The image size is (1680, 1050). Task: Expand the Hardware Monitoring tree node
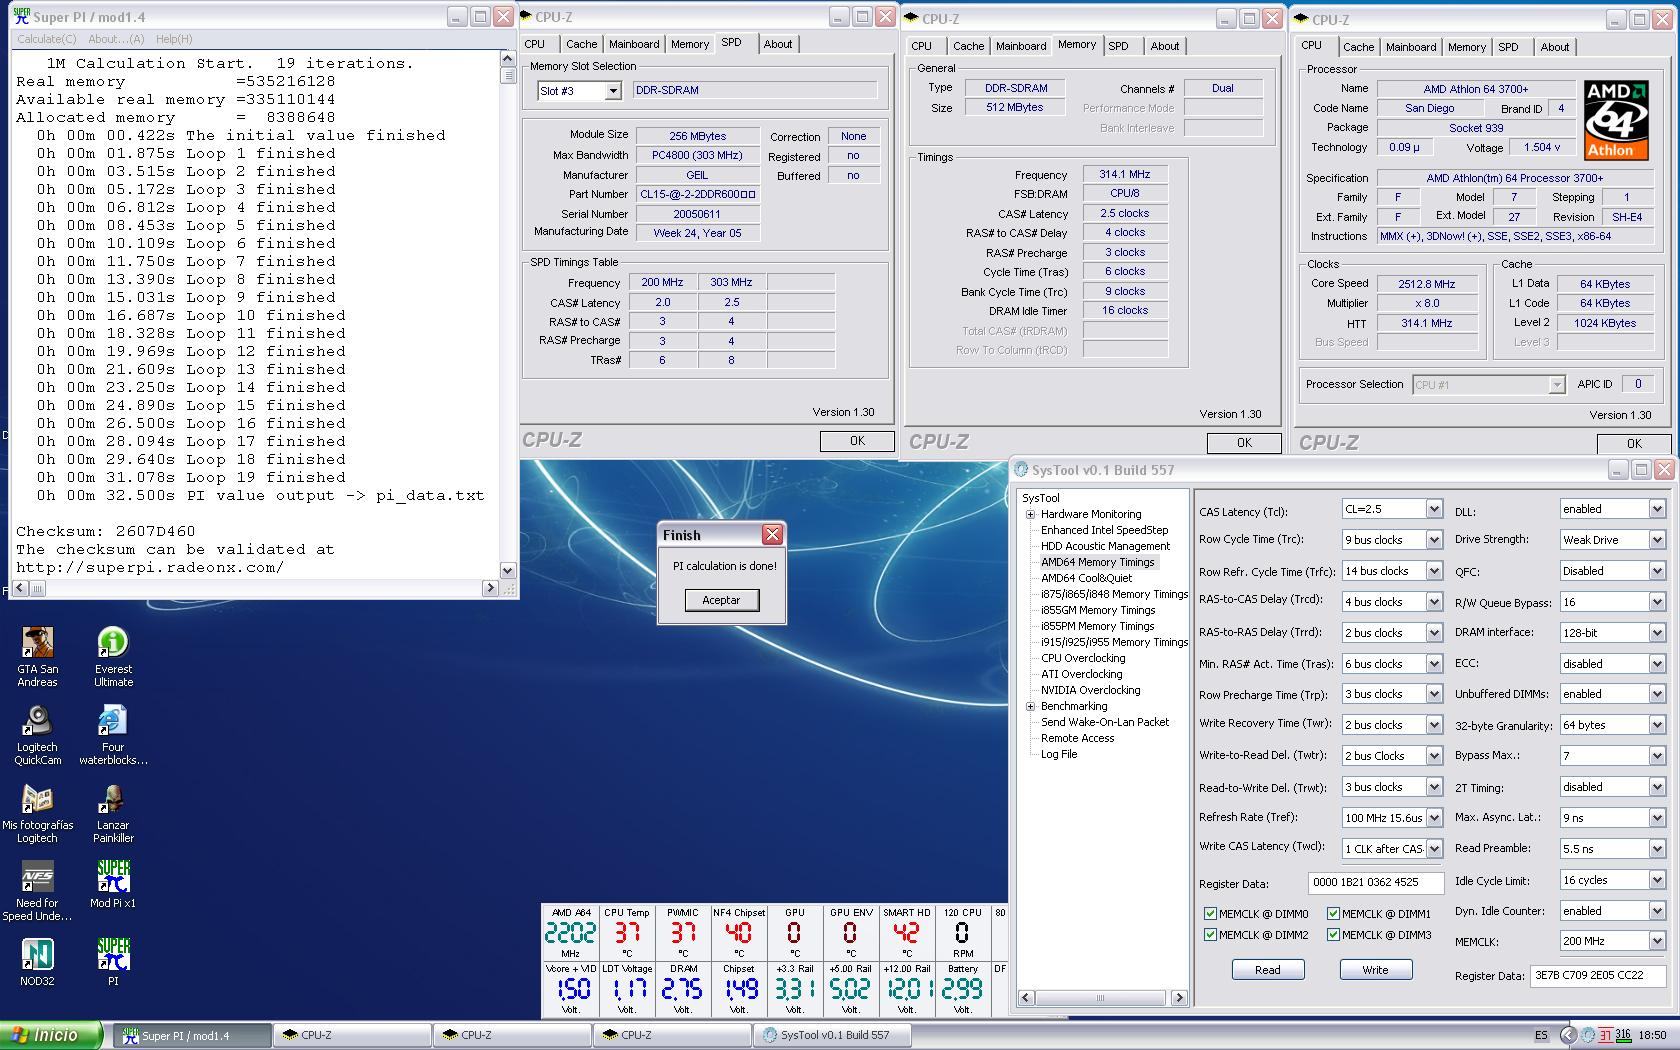1030,514
